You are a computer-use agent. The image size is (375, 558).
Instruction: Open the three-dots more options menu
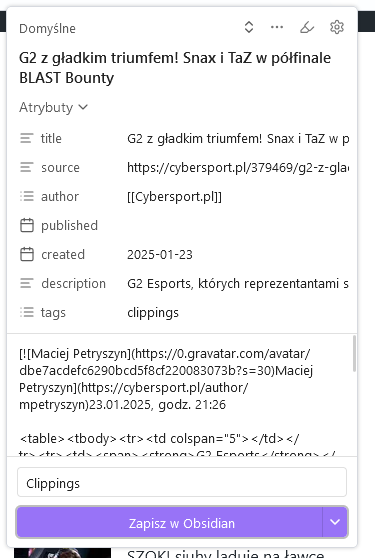point(277,27)
